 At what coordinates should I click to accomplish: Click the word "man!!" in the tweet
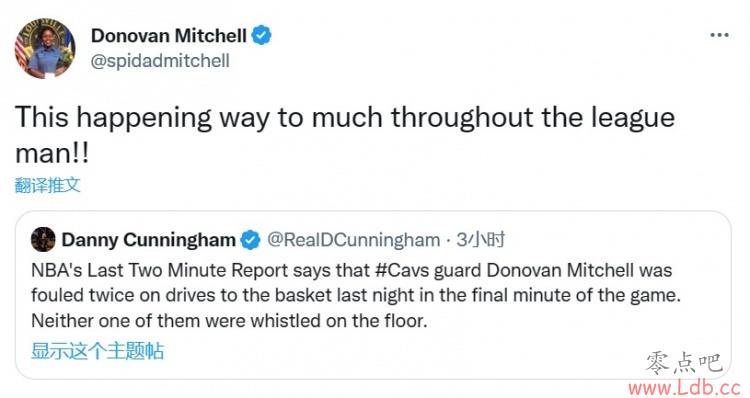click(52, 154)
